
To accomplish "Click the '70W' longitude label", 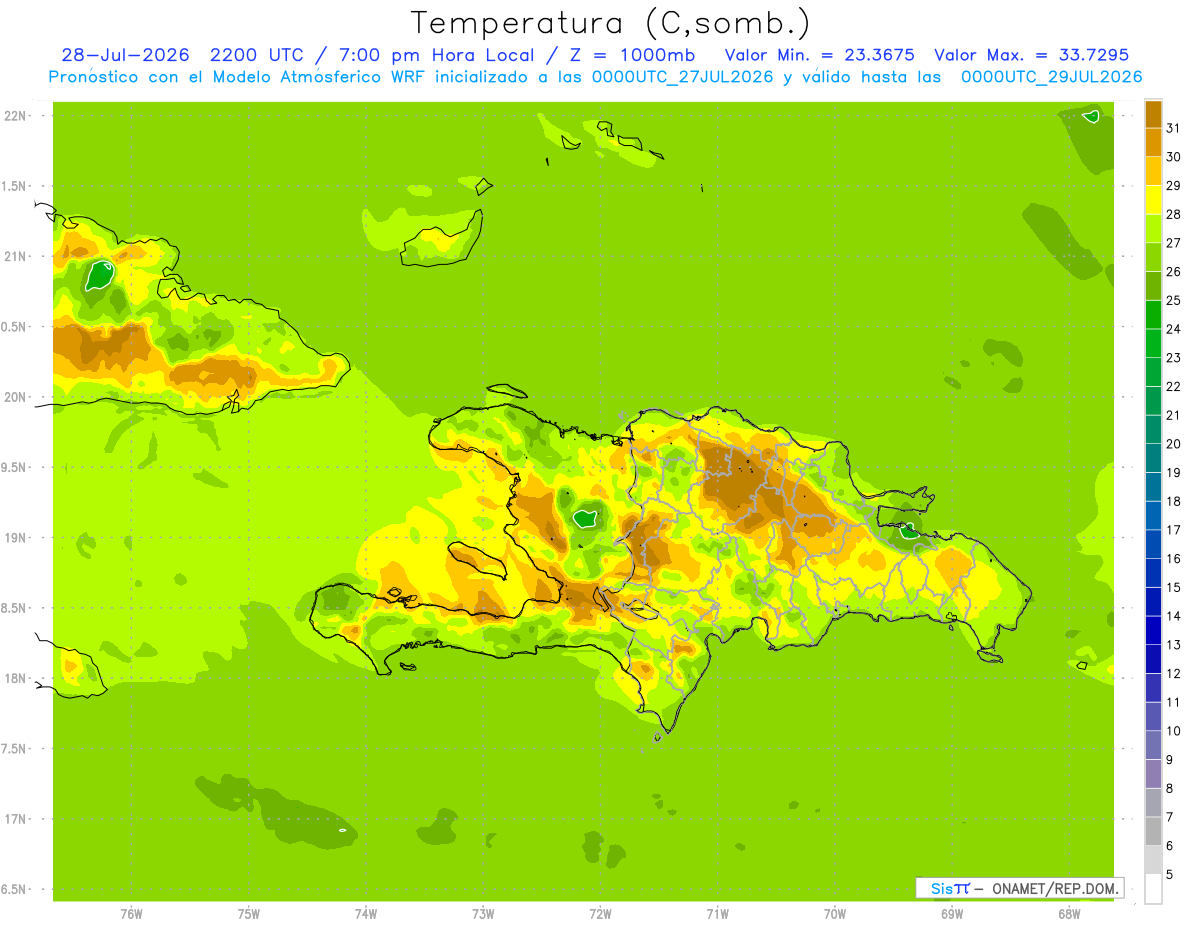I will coord(835,913).
